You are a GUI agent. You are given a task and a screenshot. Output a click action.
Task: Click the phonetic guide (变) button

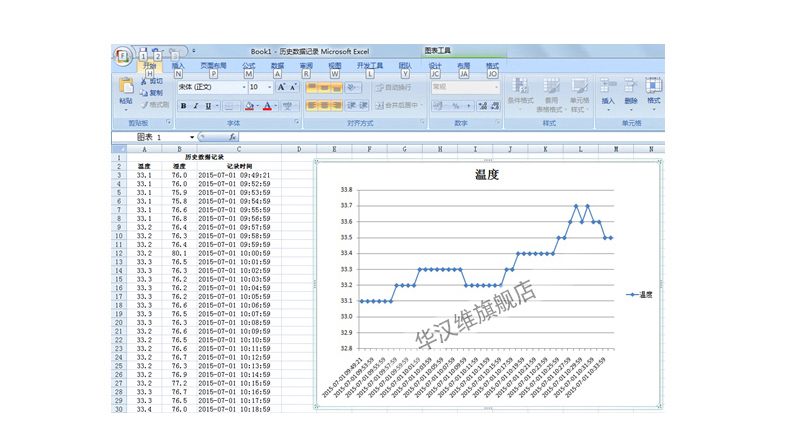click(288, 106)
